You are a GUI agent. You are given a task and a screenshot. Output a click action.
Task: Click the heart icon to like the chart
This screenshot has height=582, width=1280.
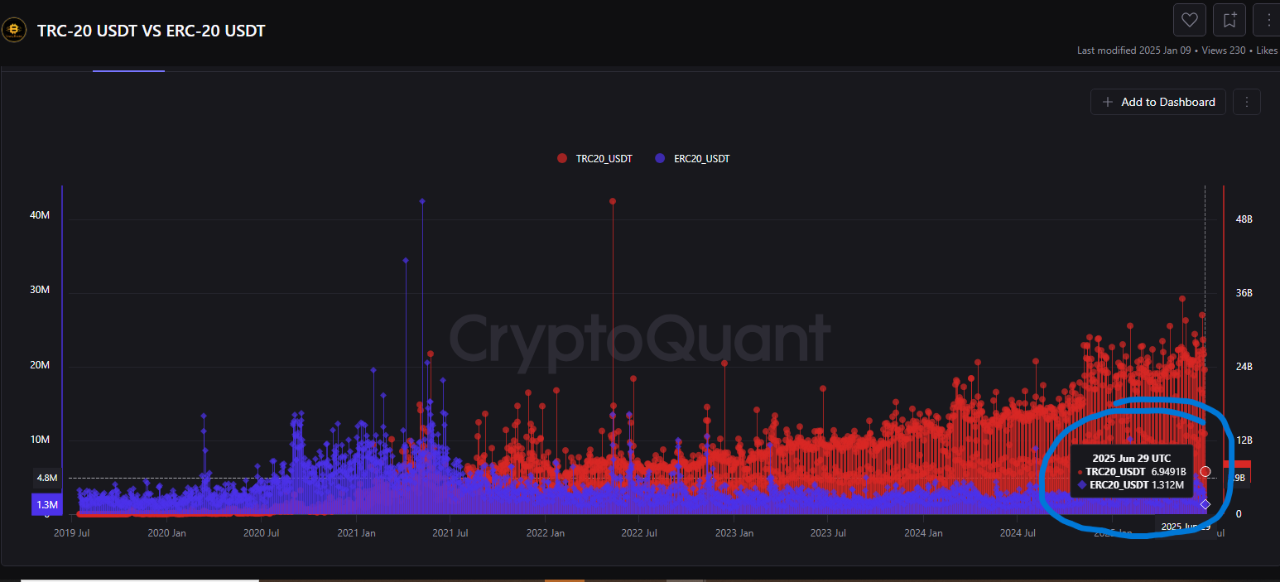click(1189, 19)
